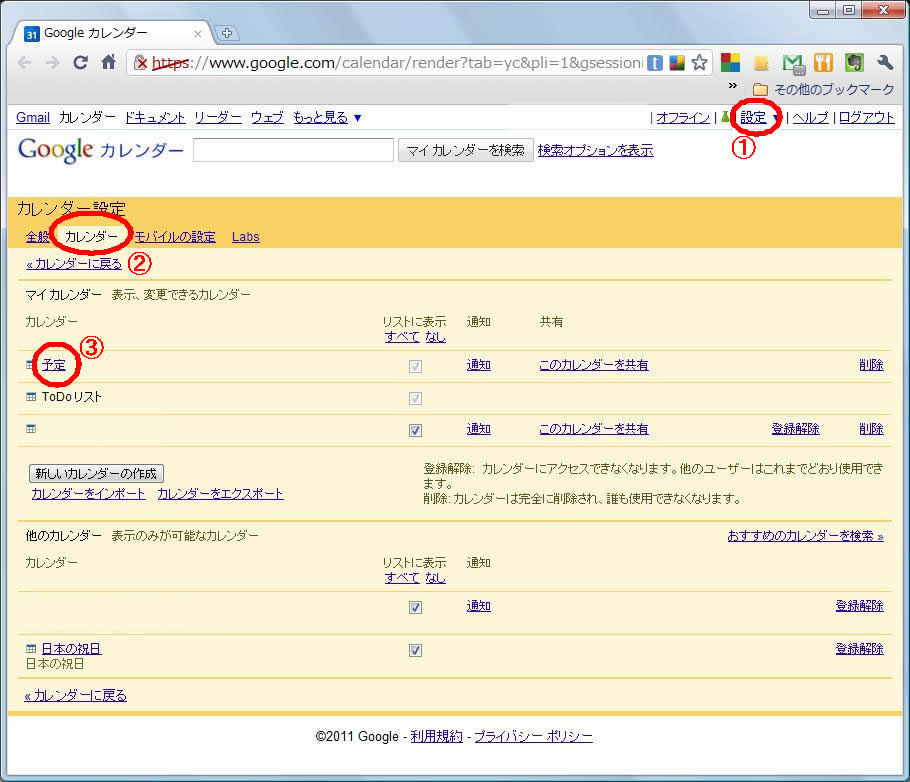Open おすすめのカレンダーを検索 link

(806, 536)
